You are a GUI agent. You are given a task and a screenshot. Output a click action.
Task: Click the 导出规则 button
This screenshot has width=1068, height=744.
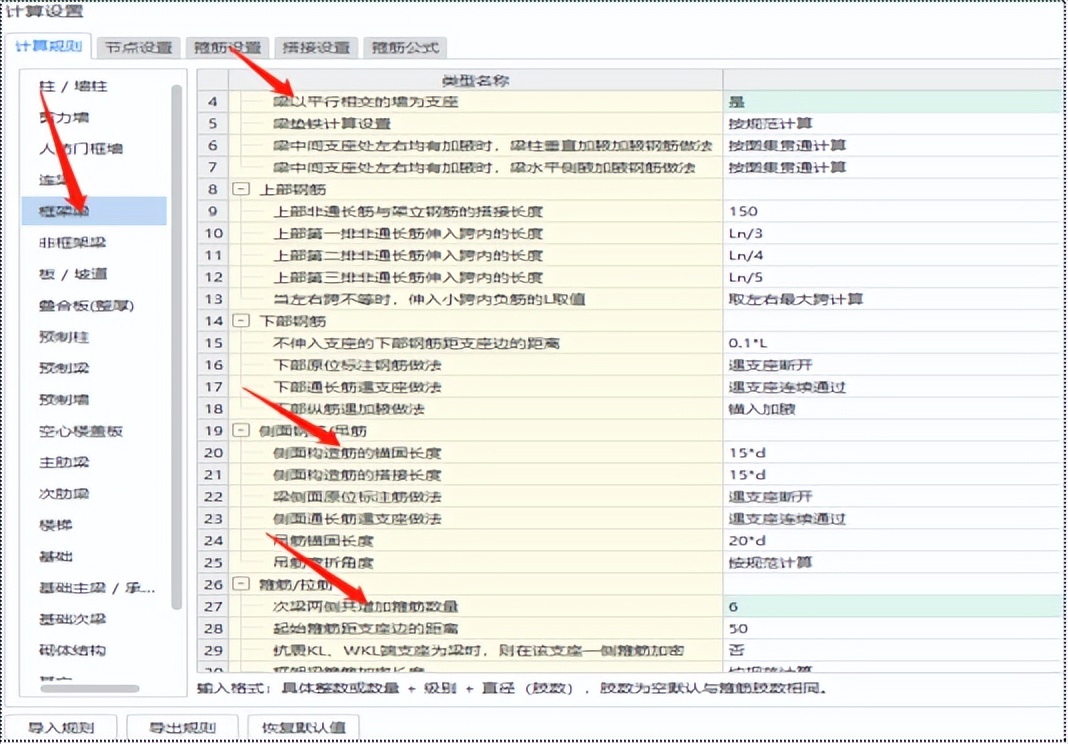click(182, 727)
